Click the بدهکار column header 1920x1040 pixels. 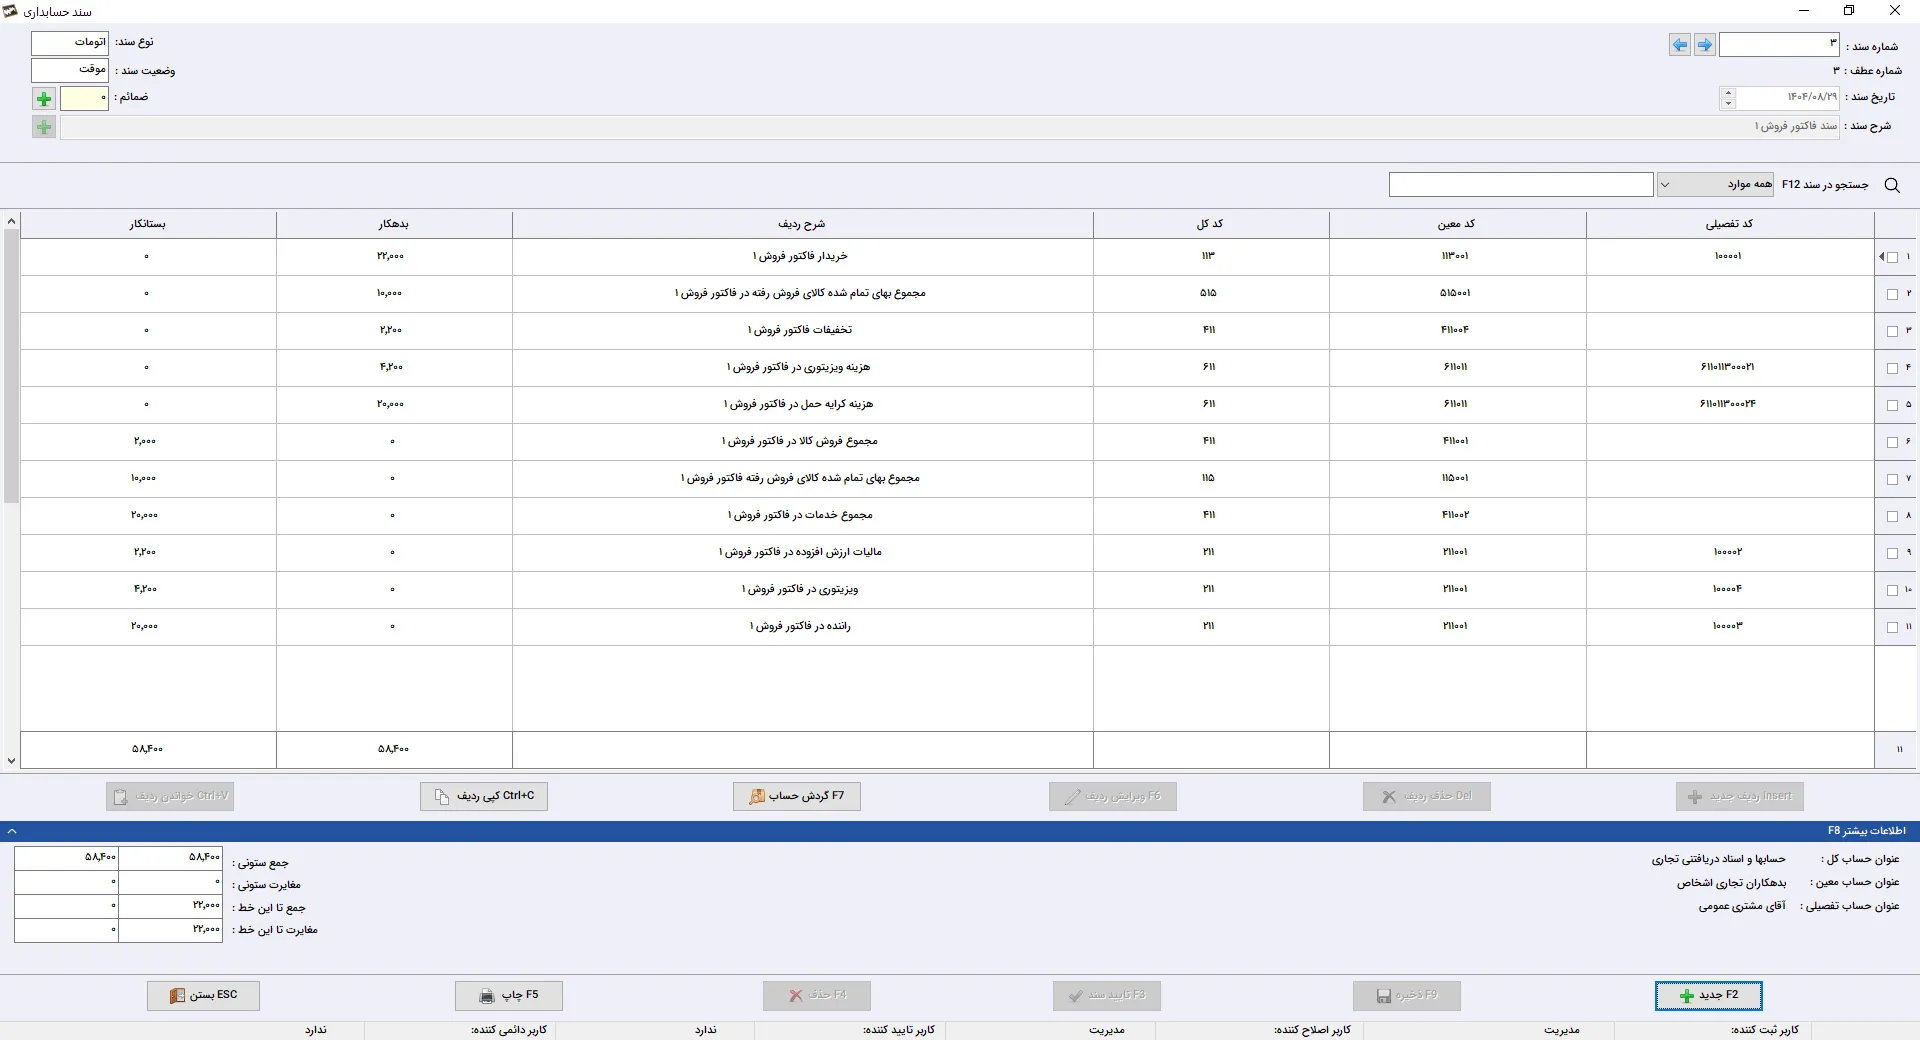394,224
